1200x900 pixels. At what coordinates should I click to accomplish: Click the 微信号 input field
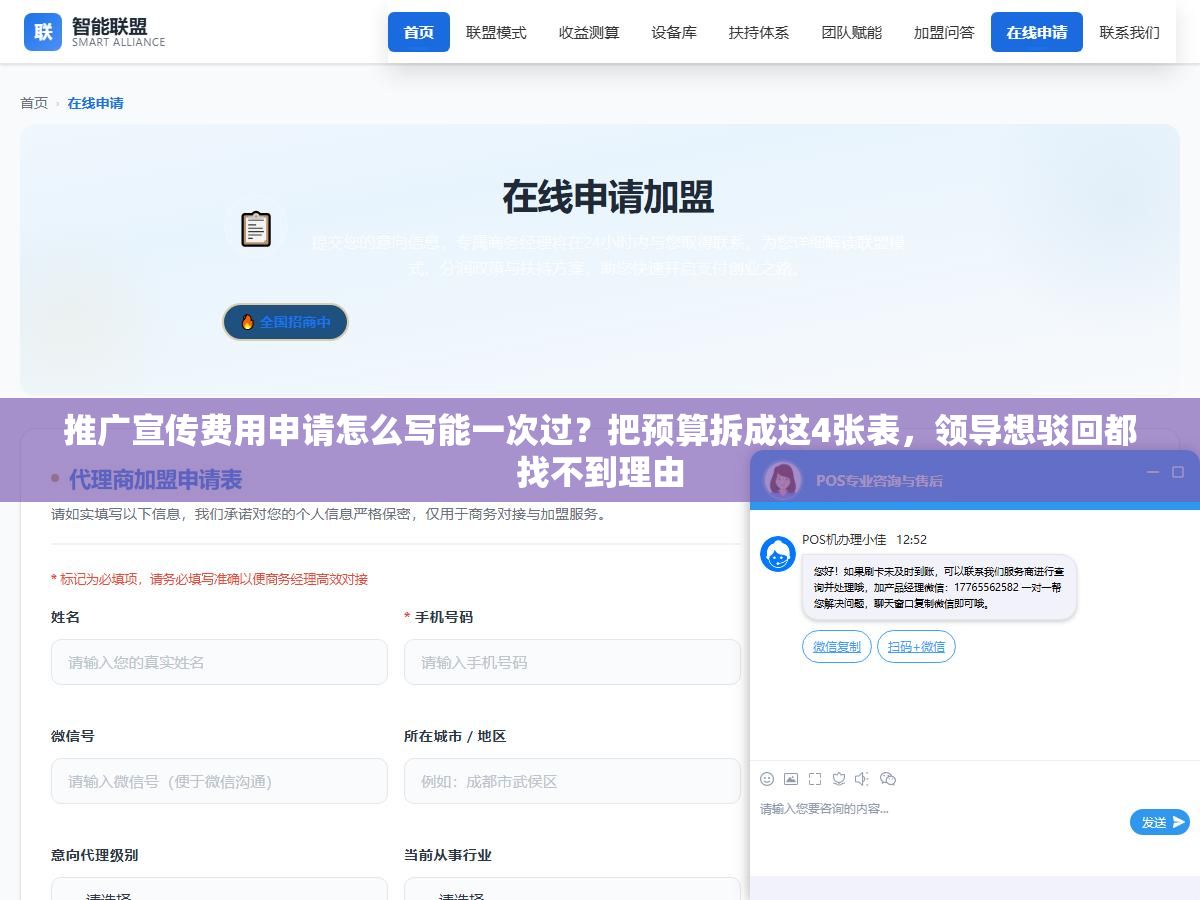tap(219, 781)
